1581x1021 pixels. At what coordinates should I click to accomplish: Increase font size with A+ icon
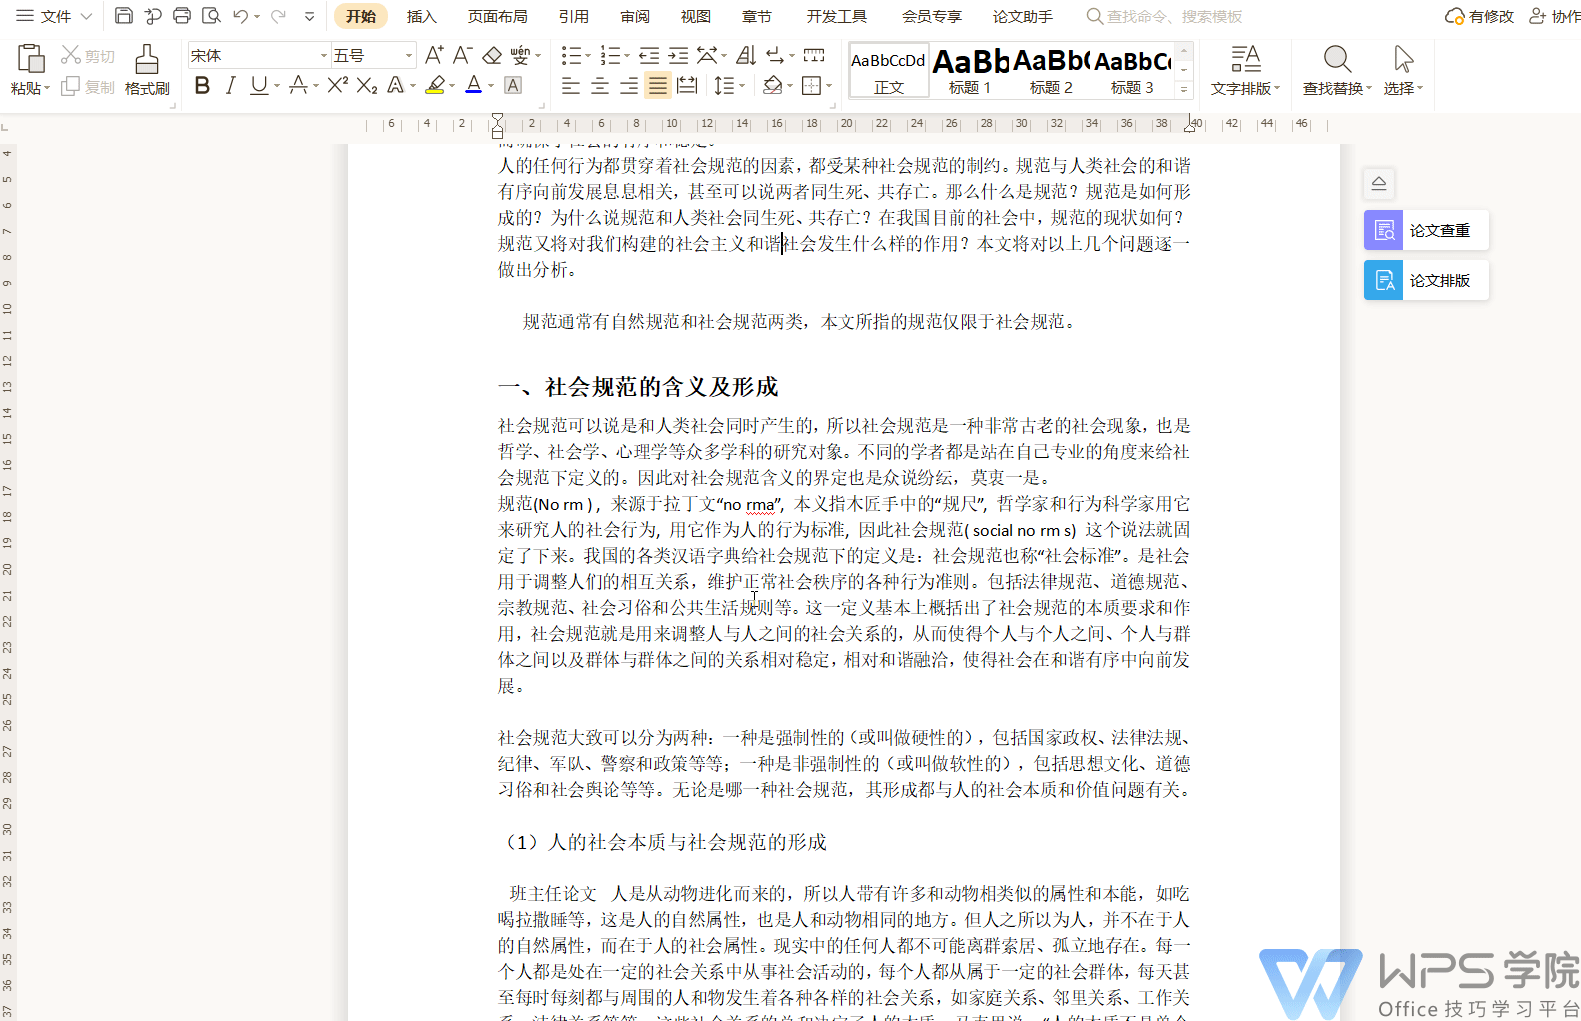[x=434, y=55]
